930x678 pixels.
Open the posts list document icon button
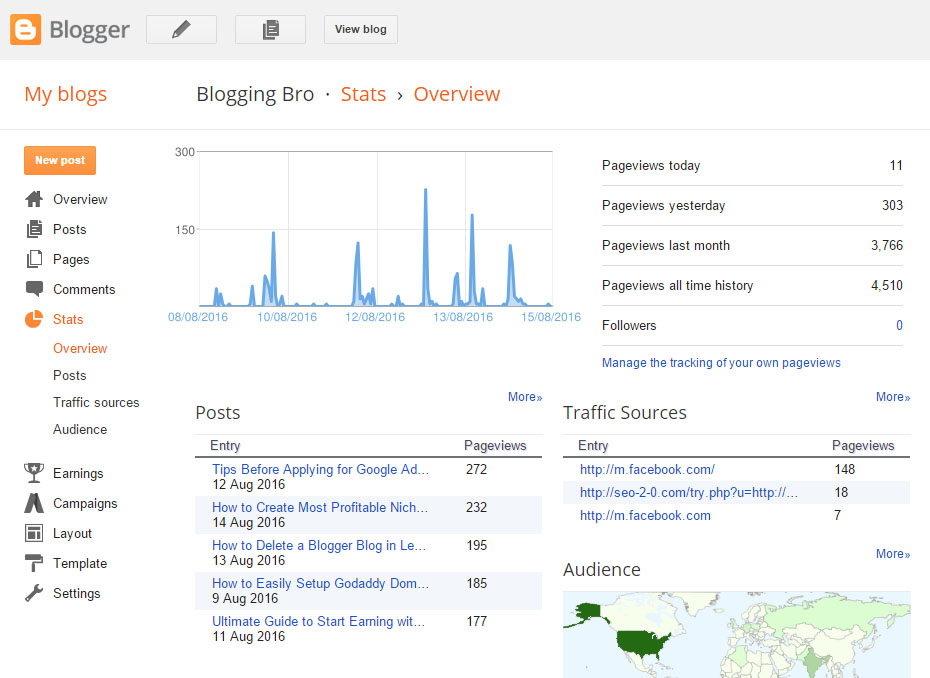(x=270, y=29)
